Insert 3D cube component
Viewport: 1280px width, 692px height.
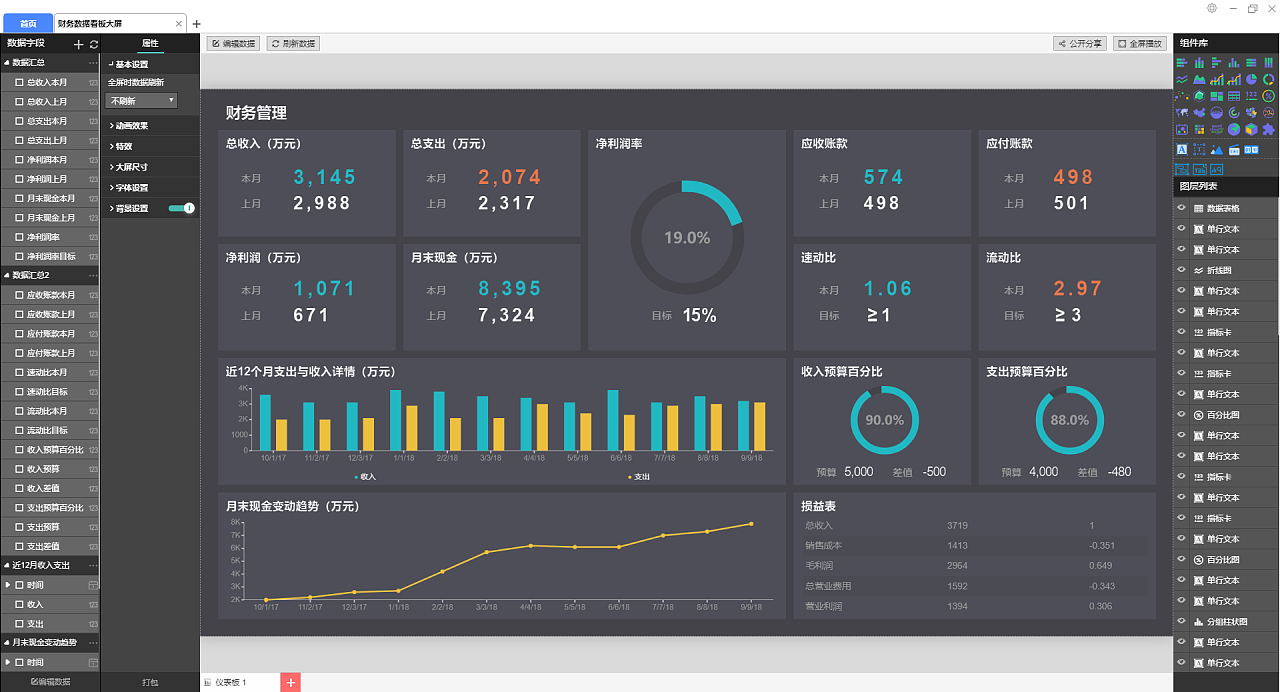(x=1251, y=129)
